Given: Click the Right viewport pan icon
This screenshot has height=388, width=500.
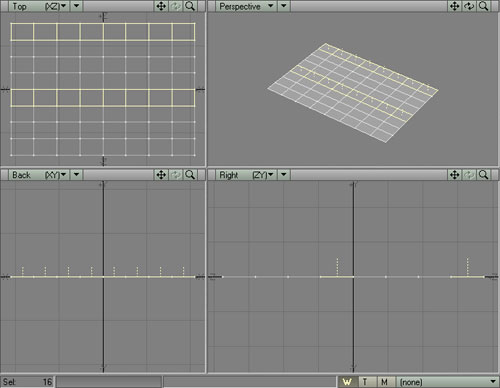Looking at the screenshot, I should coord(455,175).
